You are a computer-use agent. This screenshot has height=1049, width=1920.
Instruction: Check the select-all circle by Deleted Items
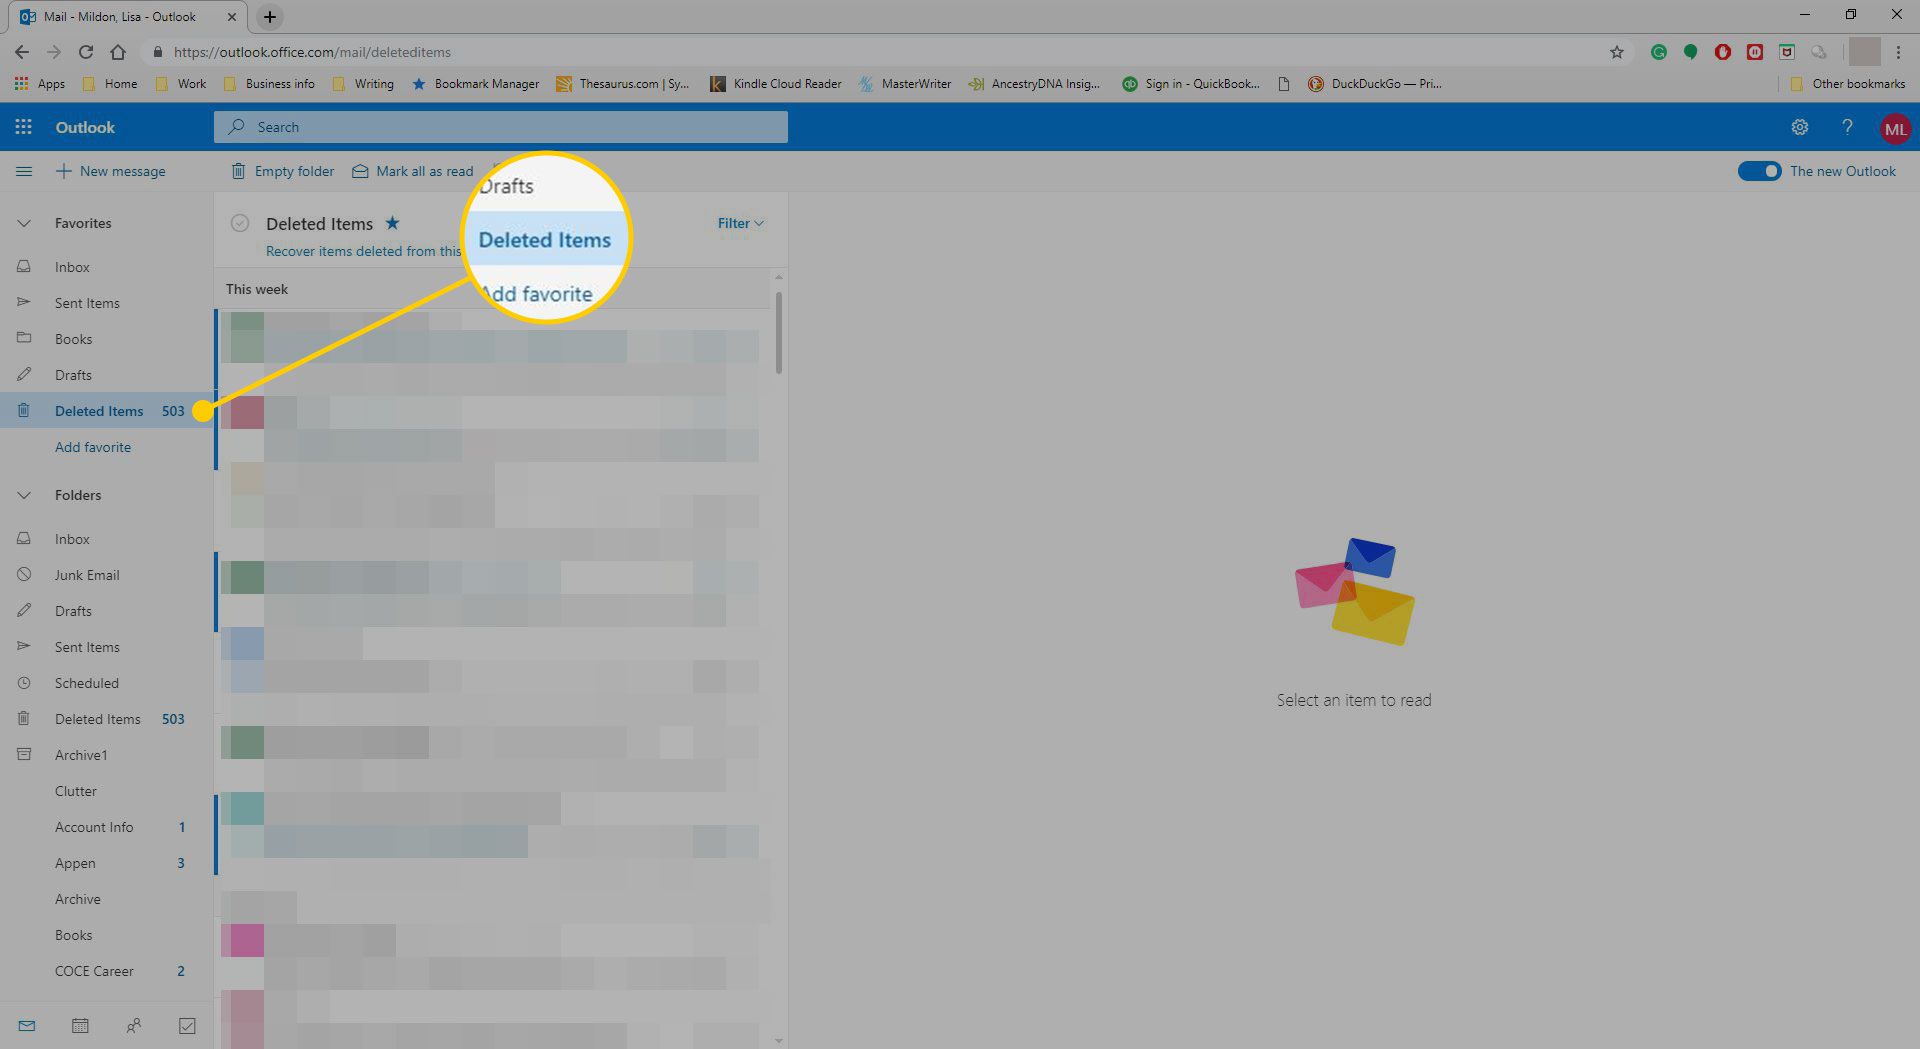coord(239,223)
